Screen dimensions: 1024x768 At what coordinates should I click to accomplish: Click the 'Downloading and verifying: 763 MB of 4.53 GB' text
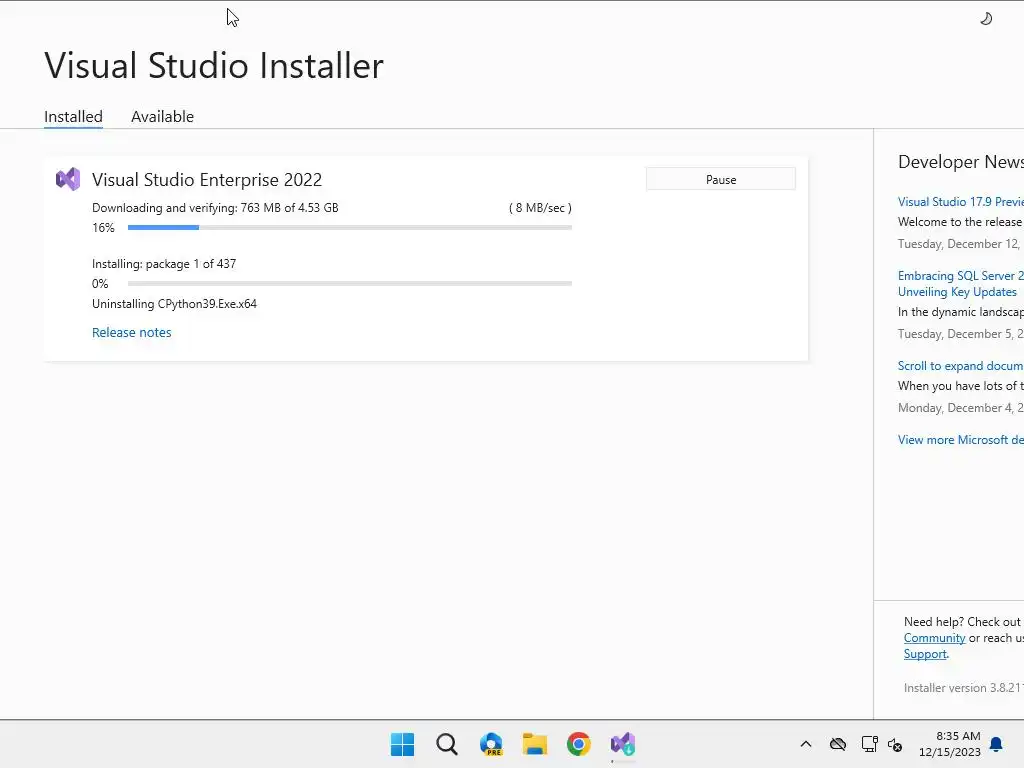click(x=215, y=208)
